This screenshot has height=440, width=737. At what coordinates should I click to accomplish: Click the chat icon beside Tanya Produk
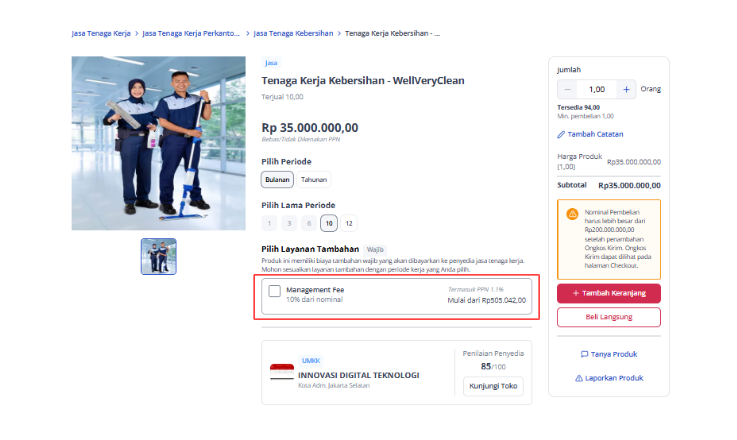(584, 354)
